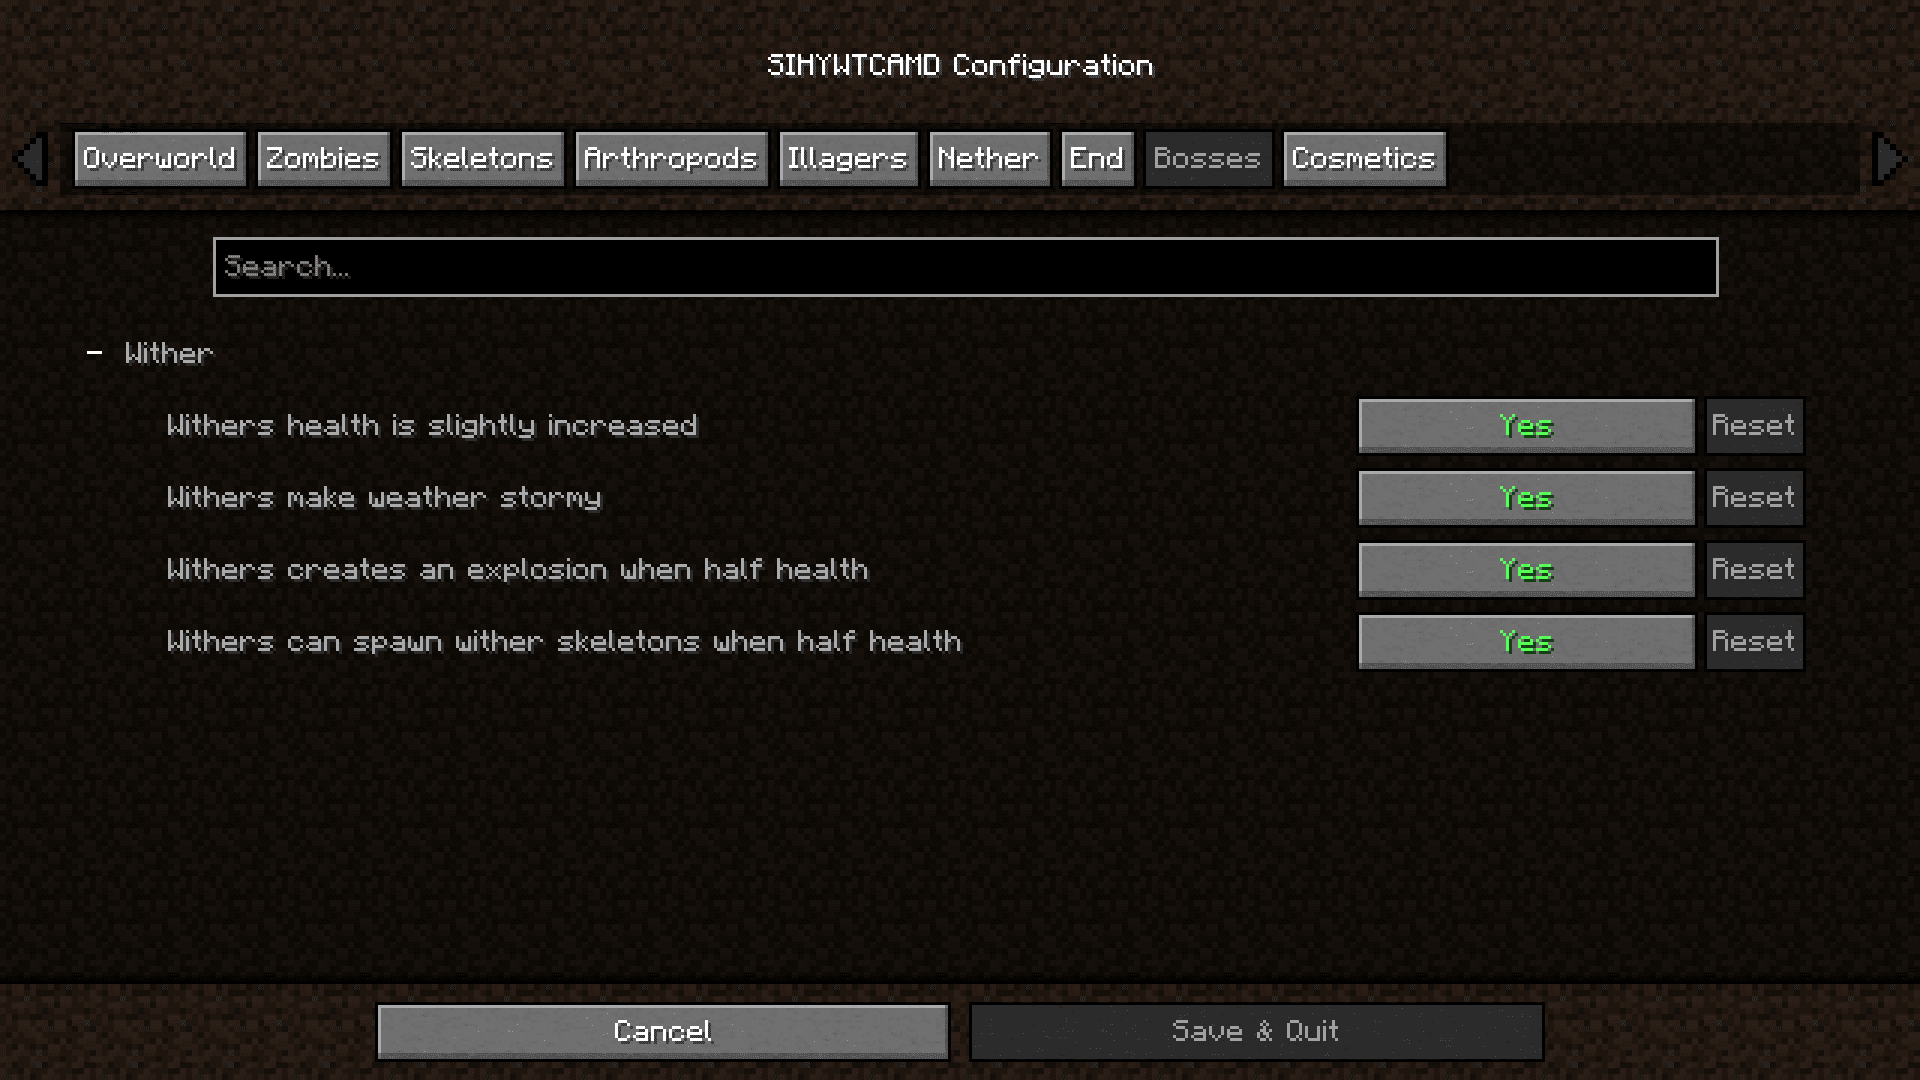The width and height of the screenshot is (1920, 1080).
Task: Switch to the Bosses tab
Action: point(1205,158)
